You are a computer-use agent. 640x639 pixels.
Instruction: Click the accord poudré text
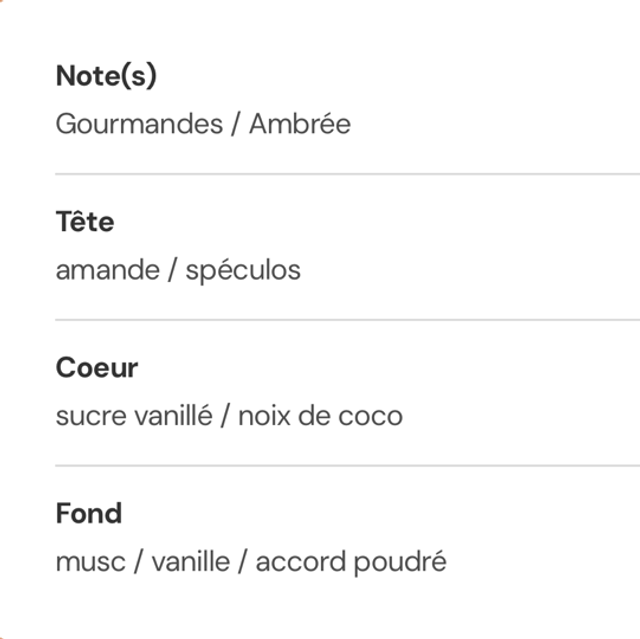click(351, 562)
